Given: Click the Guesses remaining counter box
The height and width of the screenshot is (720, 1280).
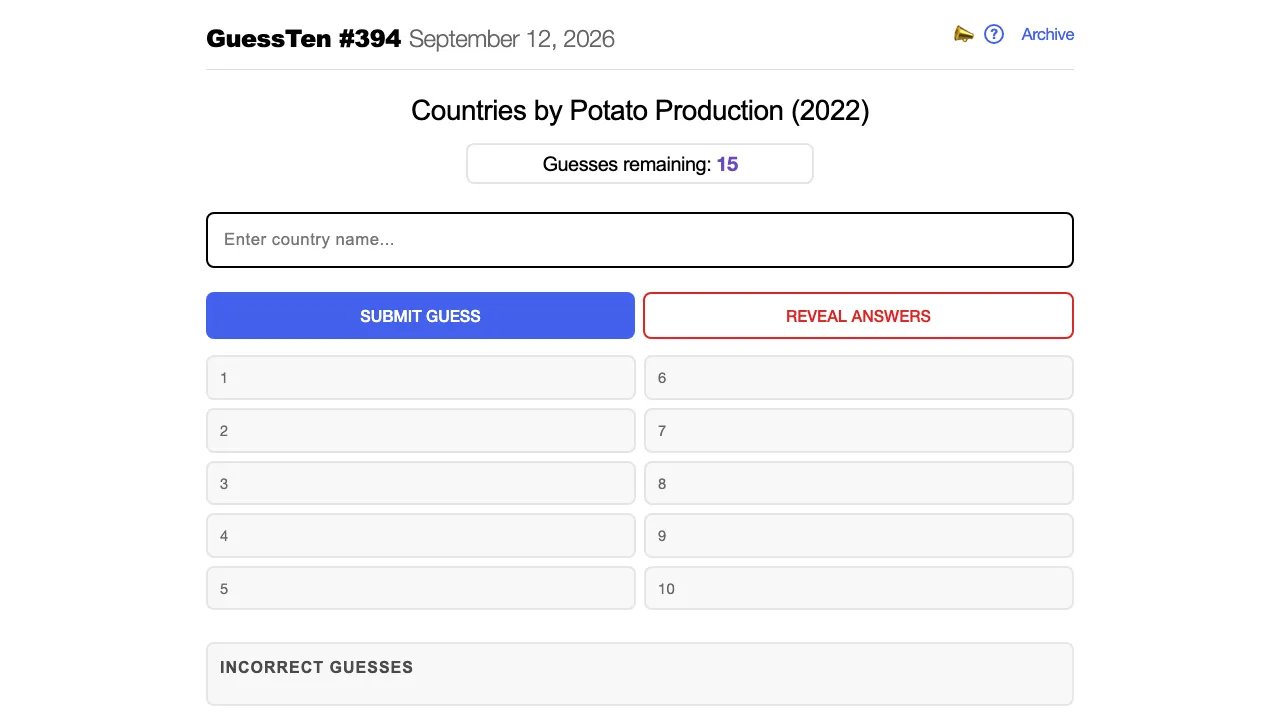Looking at the screenshot, I should (x=640, y=164).
